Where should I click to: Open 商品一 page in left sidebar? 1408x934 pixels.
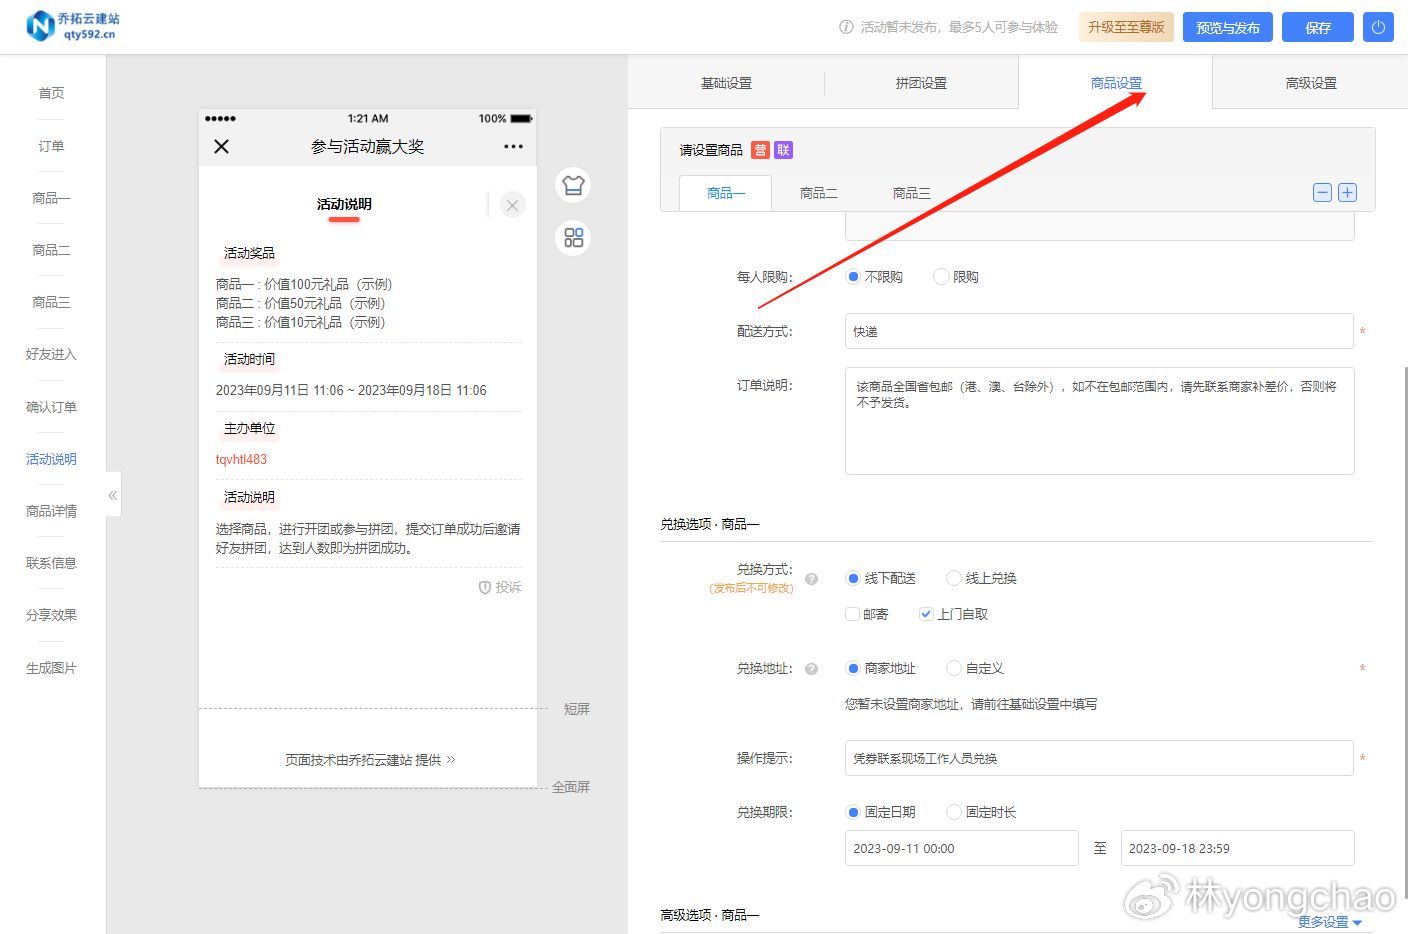pyautogui.click(x=51, y=198)
